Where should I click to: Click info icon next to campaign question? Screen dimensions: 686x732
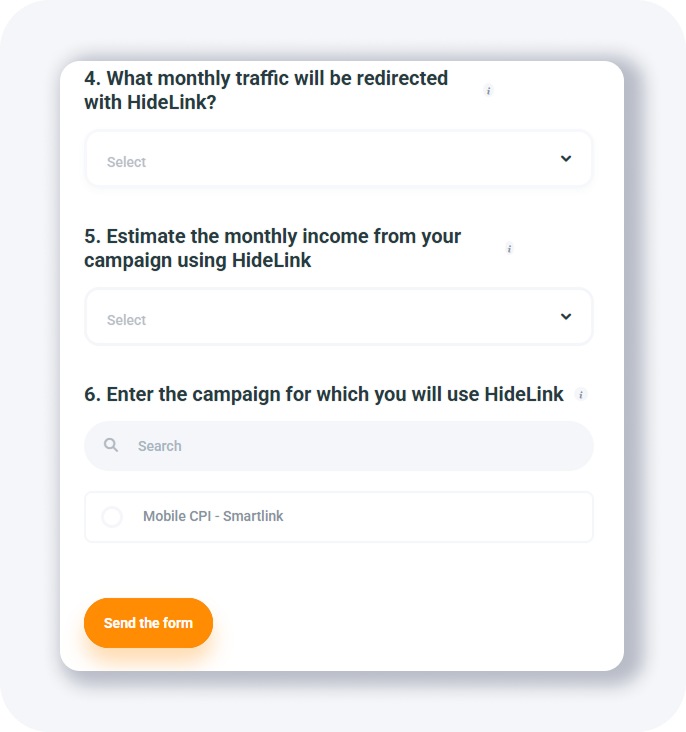pos(581,395)
